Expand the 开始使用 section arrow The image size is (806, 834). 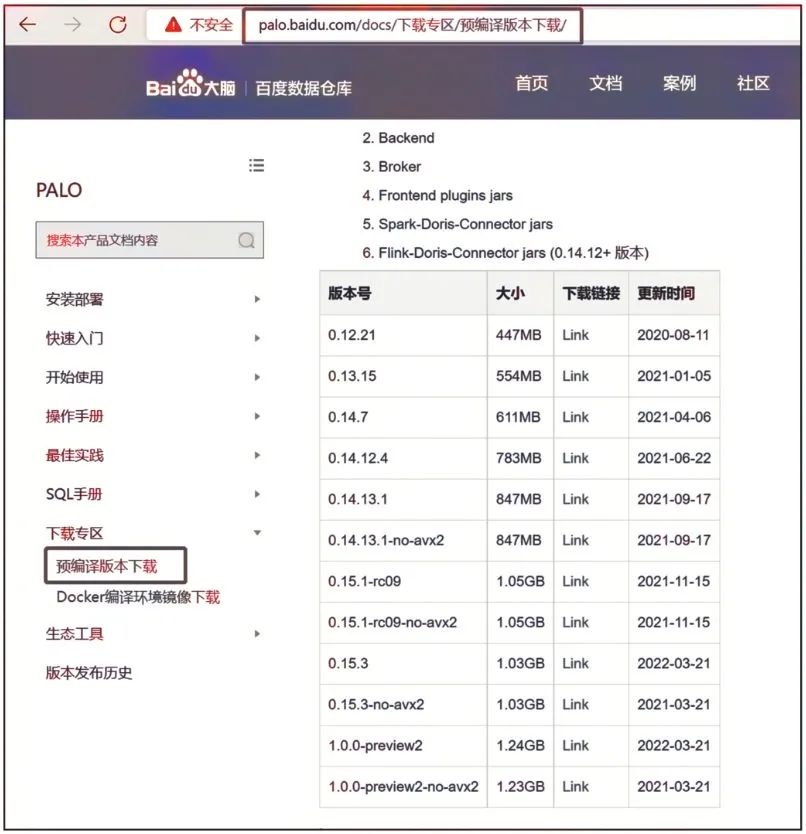pos(257,378)
